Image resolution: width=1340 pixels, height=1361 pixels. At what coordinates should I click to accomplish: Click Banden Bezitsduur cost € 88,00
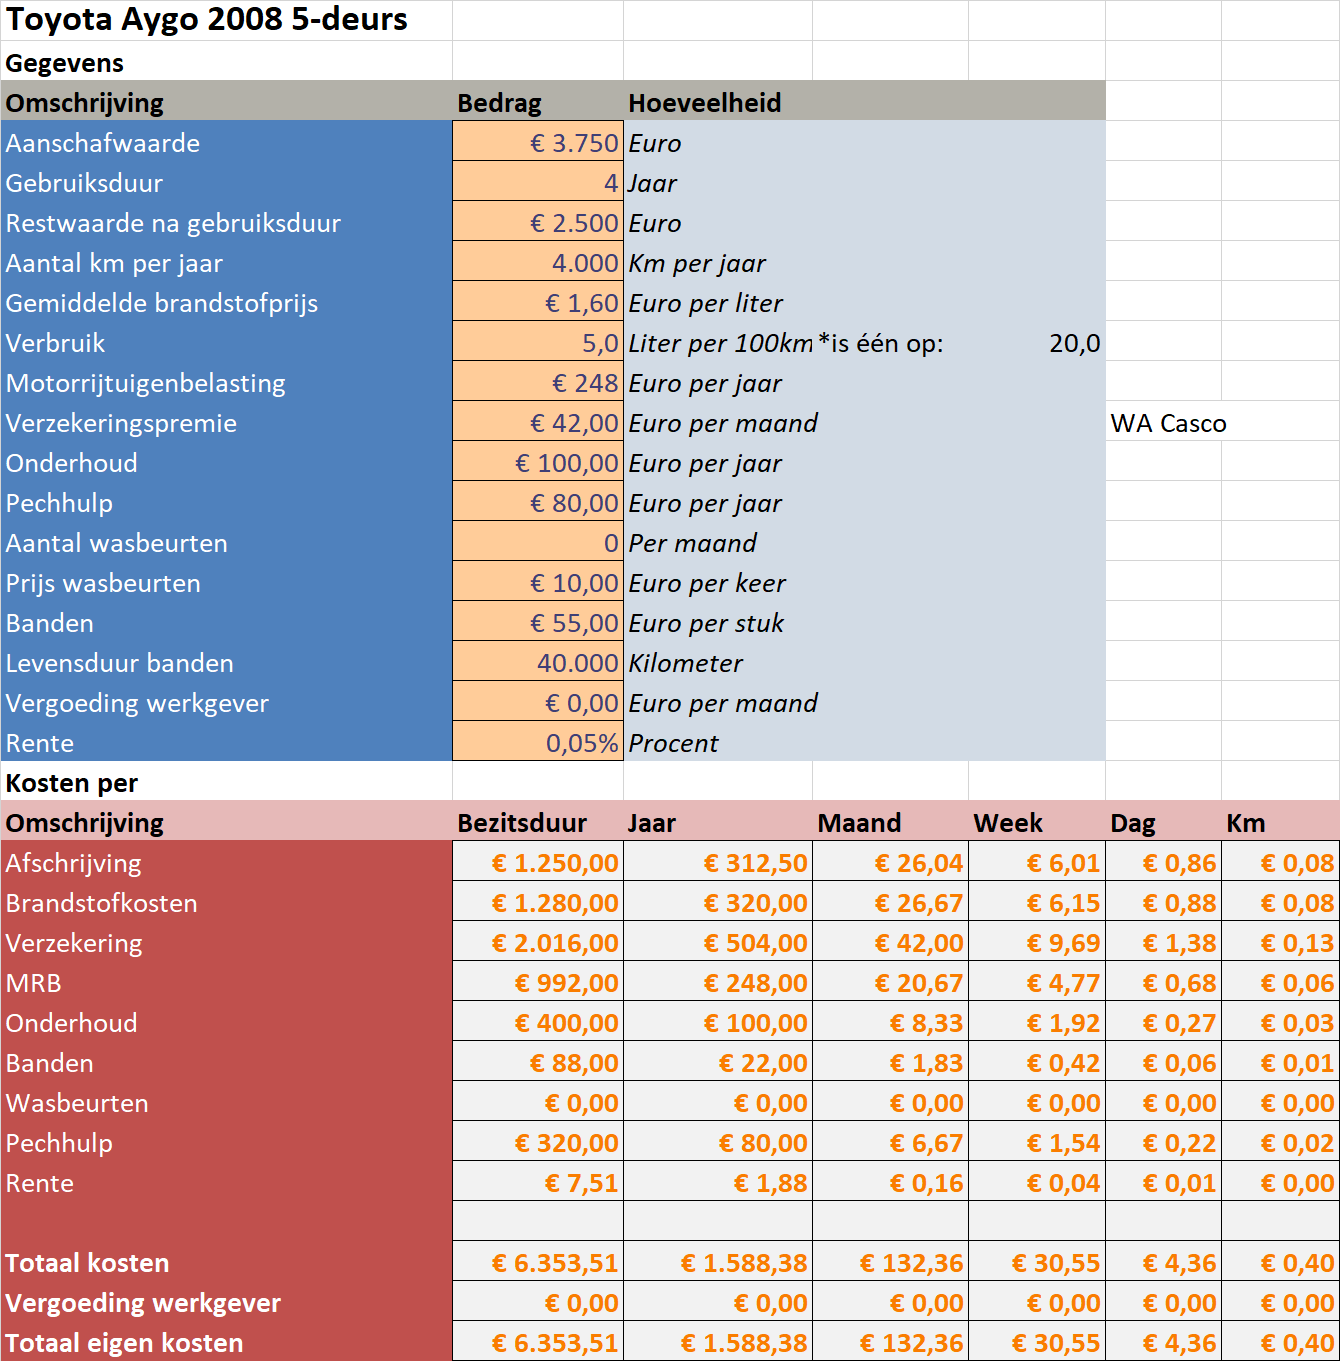538,1061
